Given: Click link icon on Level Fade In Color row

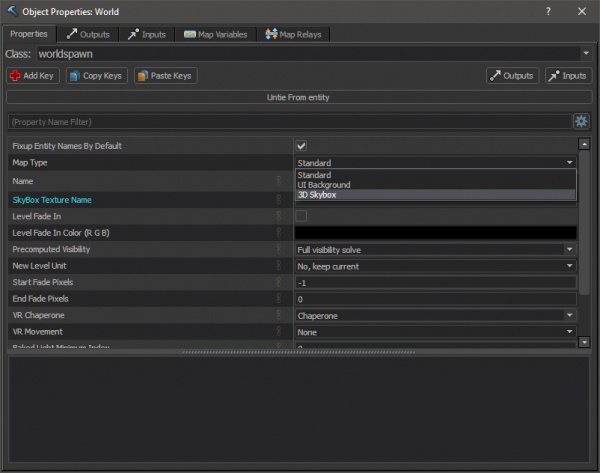Looking at the screenshot, I should pyautogui.click(x=279, y=232).
